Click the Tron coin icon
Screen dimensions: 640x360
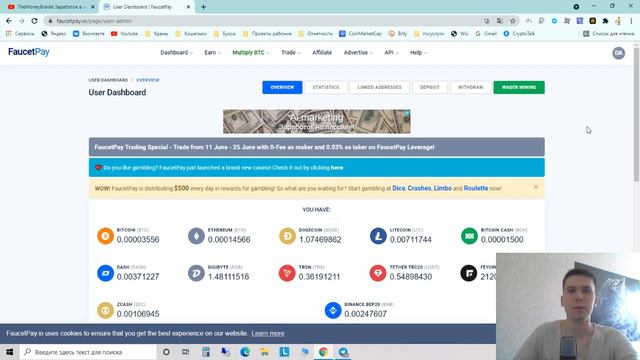pos(287,273)
